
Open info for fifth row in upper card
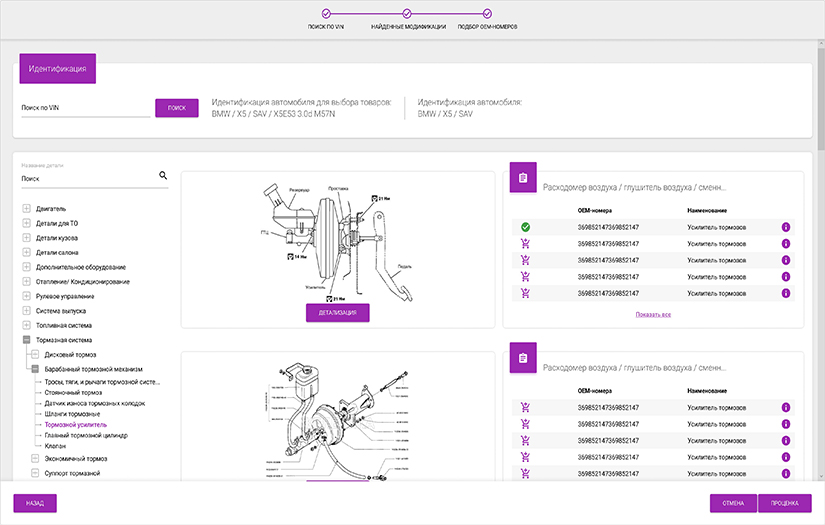tap(786, 293)
